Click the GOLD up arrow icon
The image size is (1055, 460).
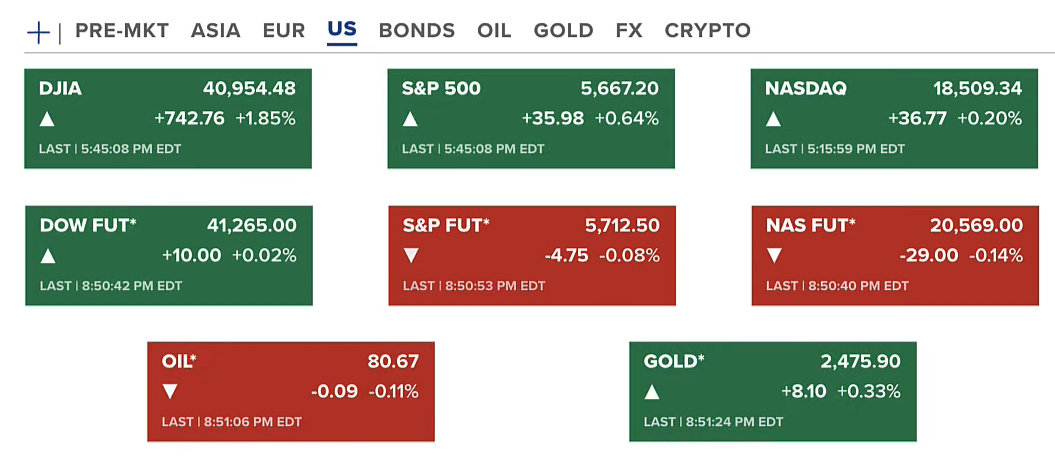652,392
